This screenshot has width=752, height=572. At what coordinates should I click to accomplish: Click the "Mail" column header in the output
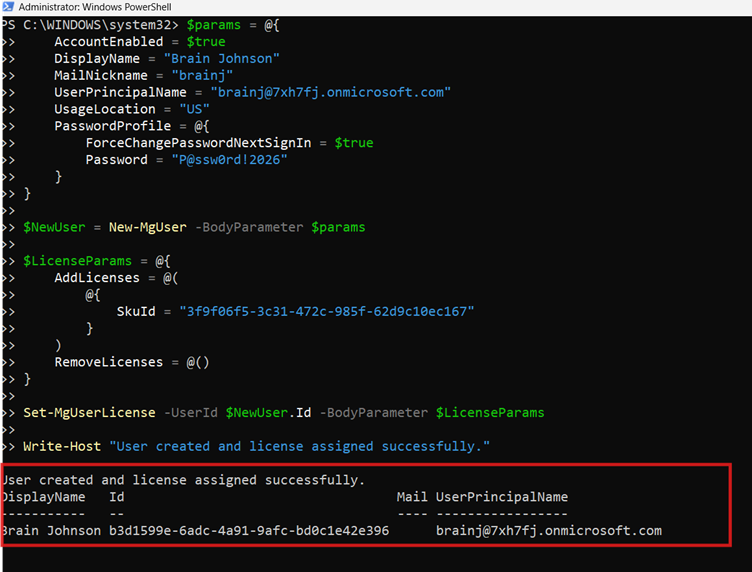point(412,497)
